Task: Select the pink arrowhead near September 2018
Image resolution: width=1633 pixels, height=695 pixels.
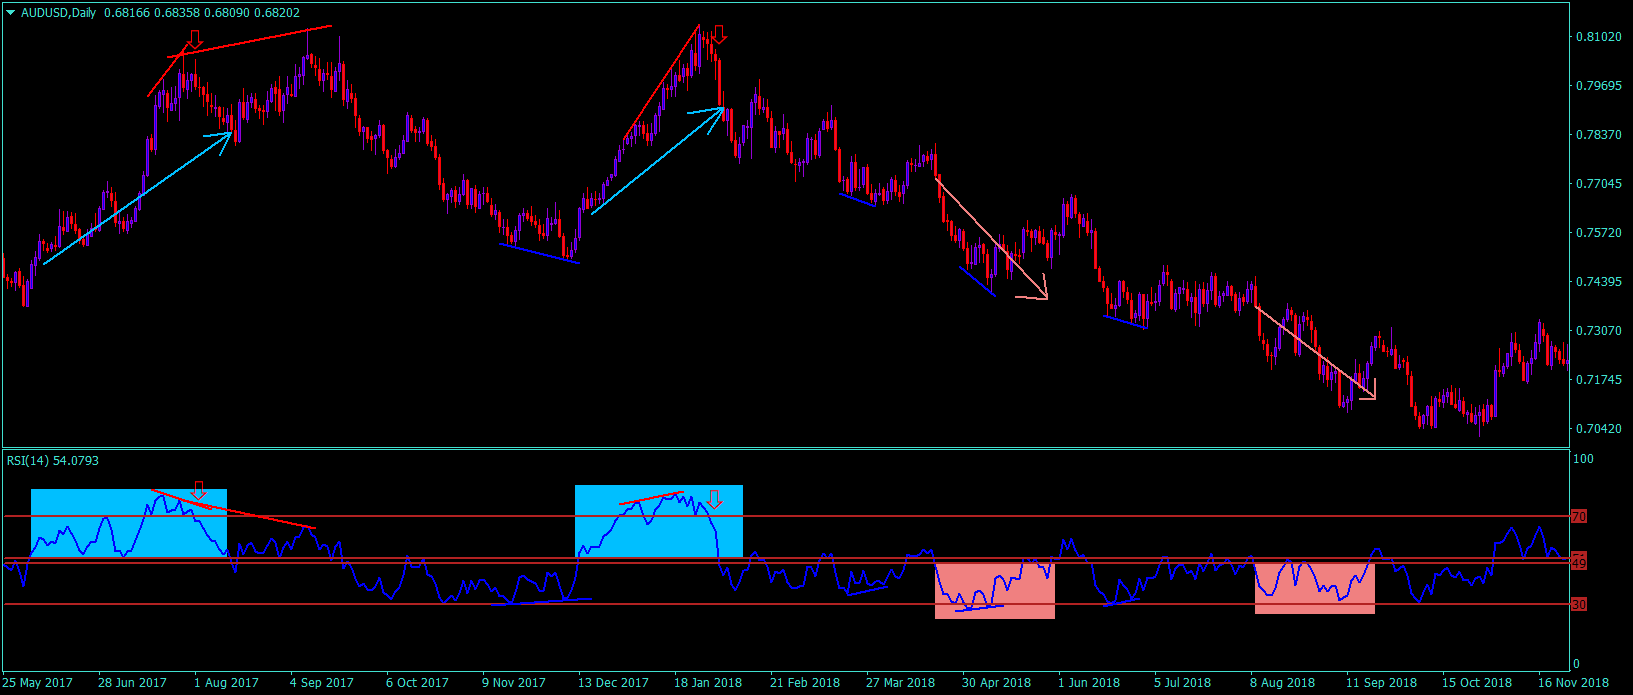Action: (1370, 394)
